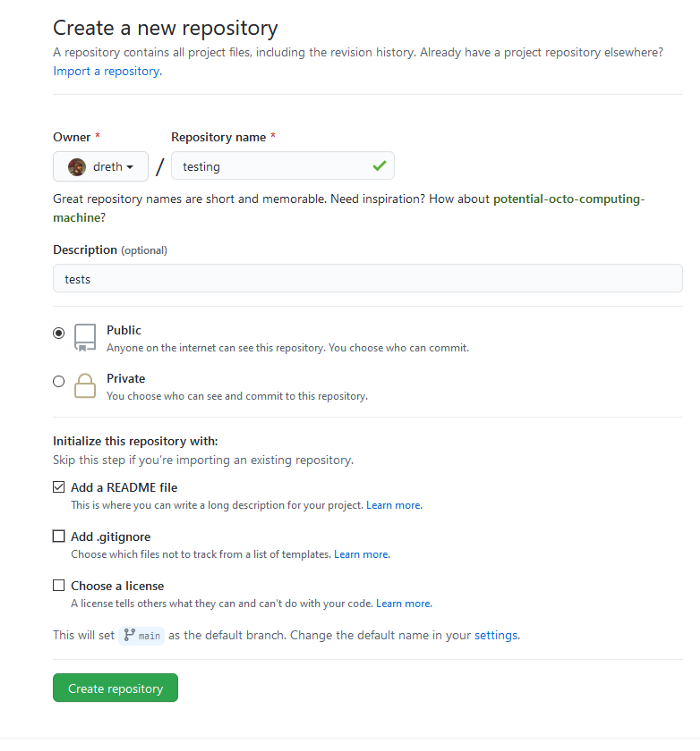Screen dimensions: 700x751
Task: Use the suggested potential-octo-computing-machine name
Action: (568, 199)
